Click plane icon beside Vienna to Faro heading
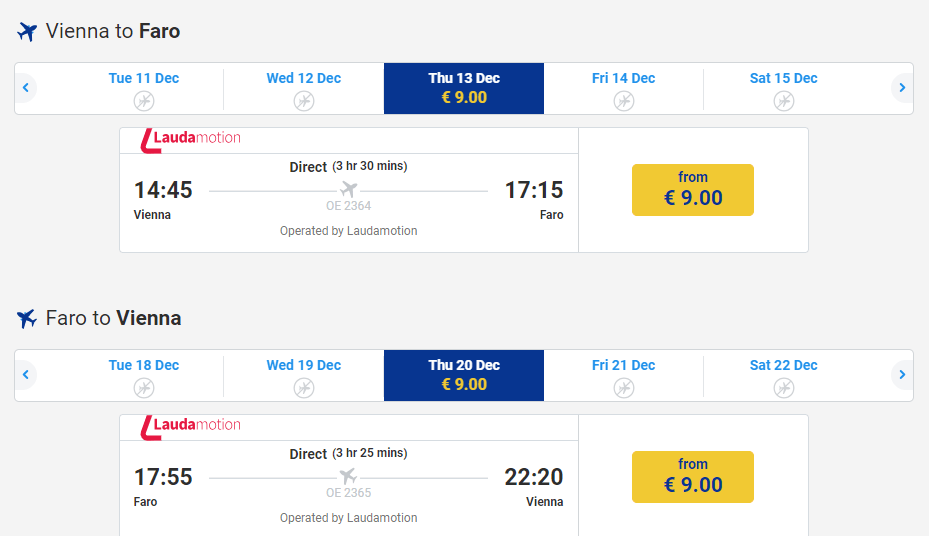This screenshot has width=929, height=536. (27, 31)
